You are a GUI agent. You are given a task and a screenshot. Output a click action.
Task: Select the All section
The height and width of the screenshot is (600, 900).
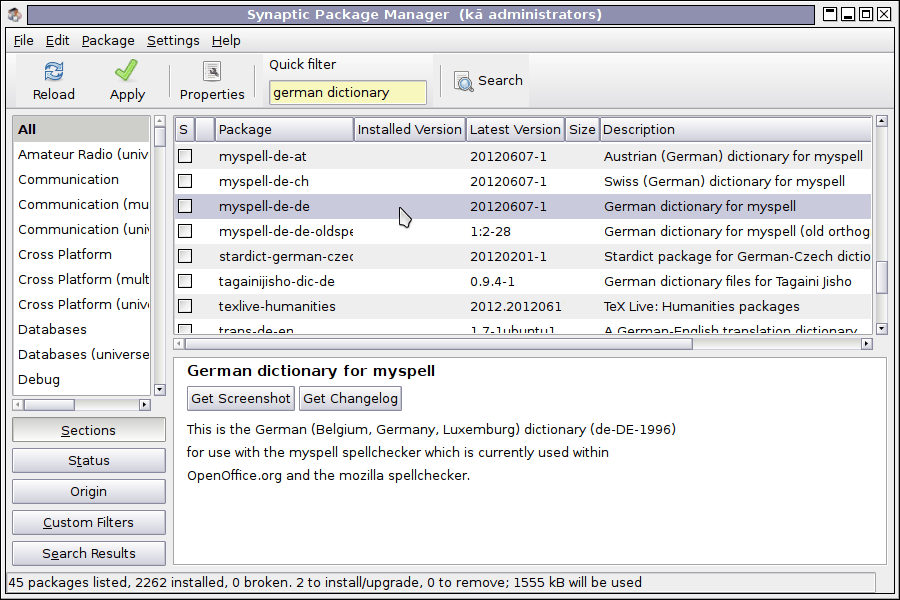pyautogui.click(x=82, y=129)
